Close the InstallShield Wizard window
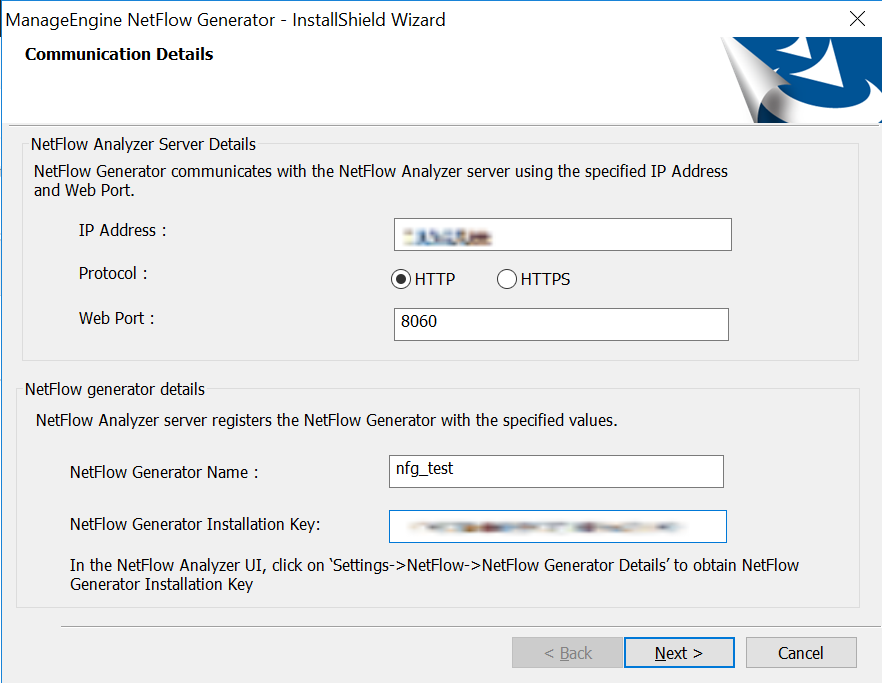Image resolution: width=882 pixels, height=683 pixels. coord(857,19)
